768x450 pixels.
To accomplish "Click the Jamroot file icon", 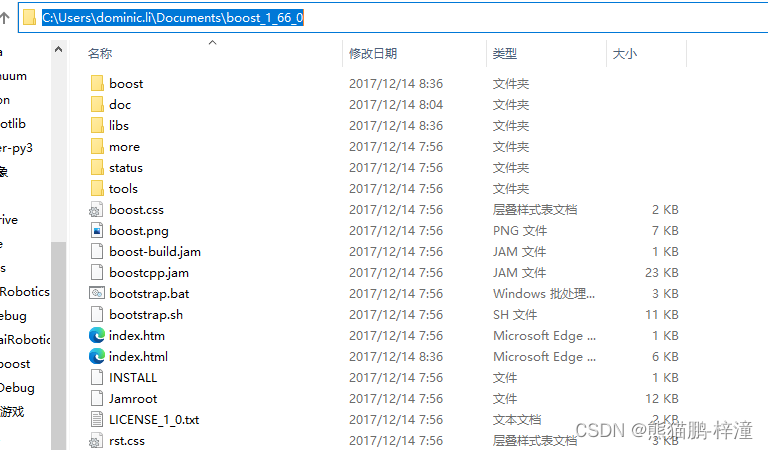I will click(x=97, y=399).
